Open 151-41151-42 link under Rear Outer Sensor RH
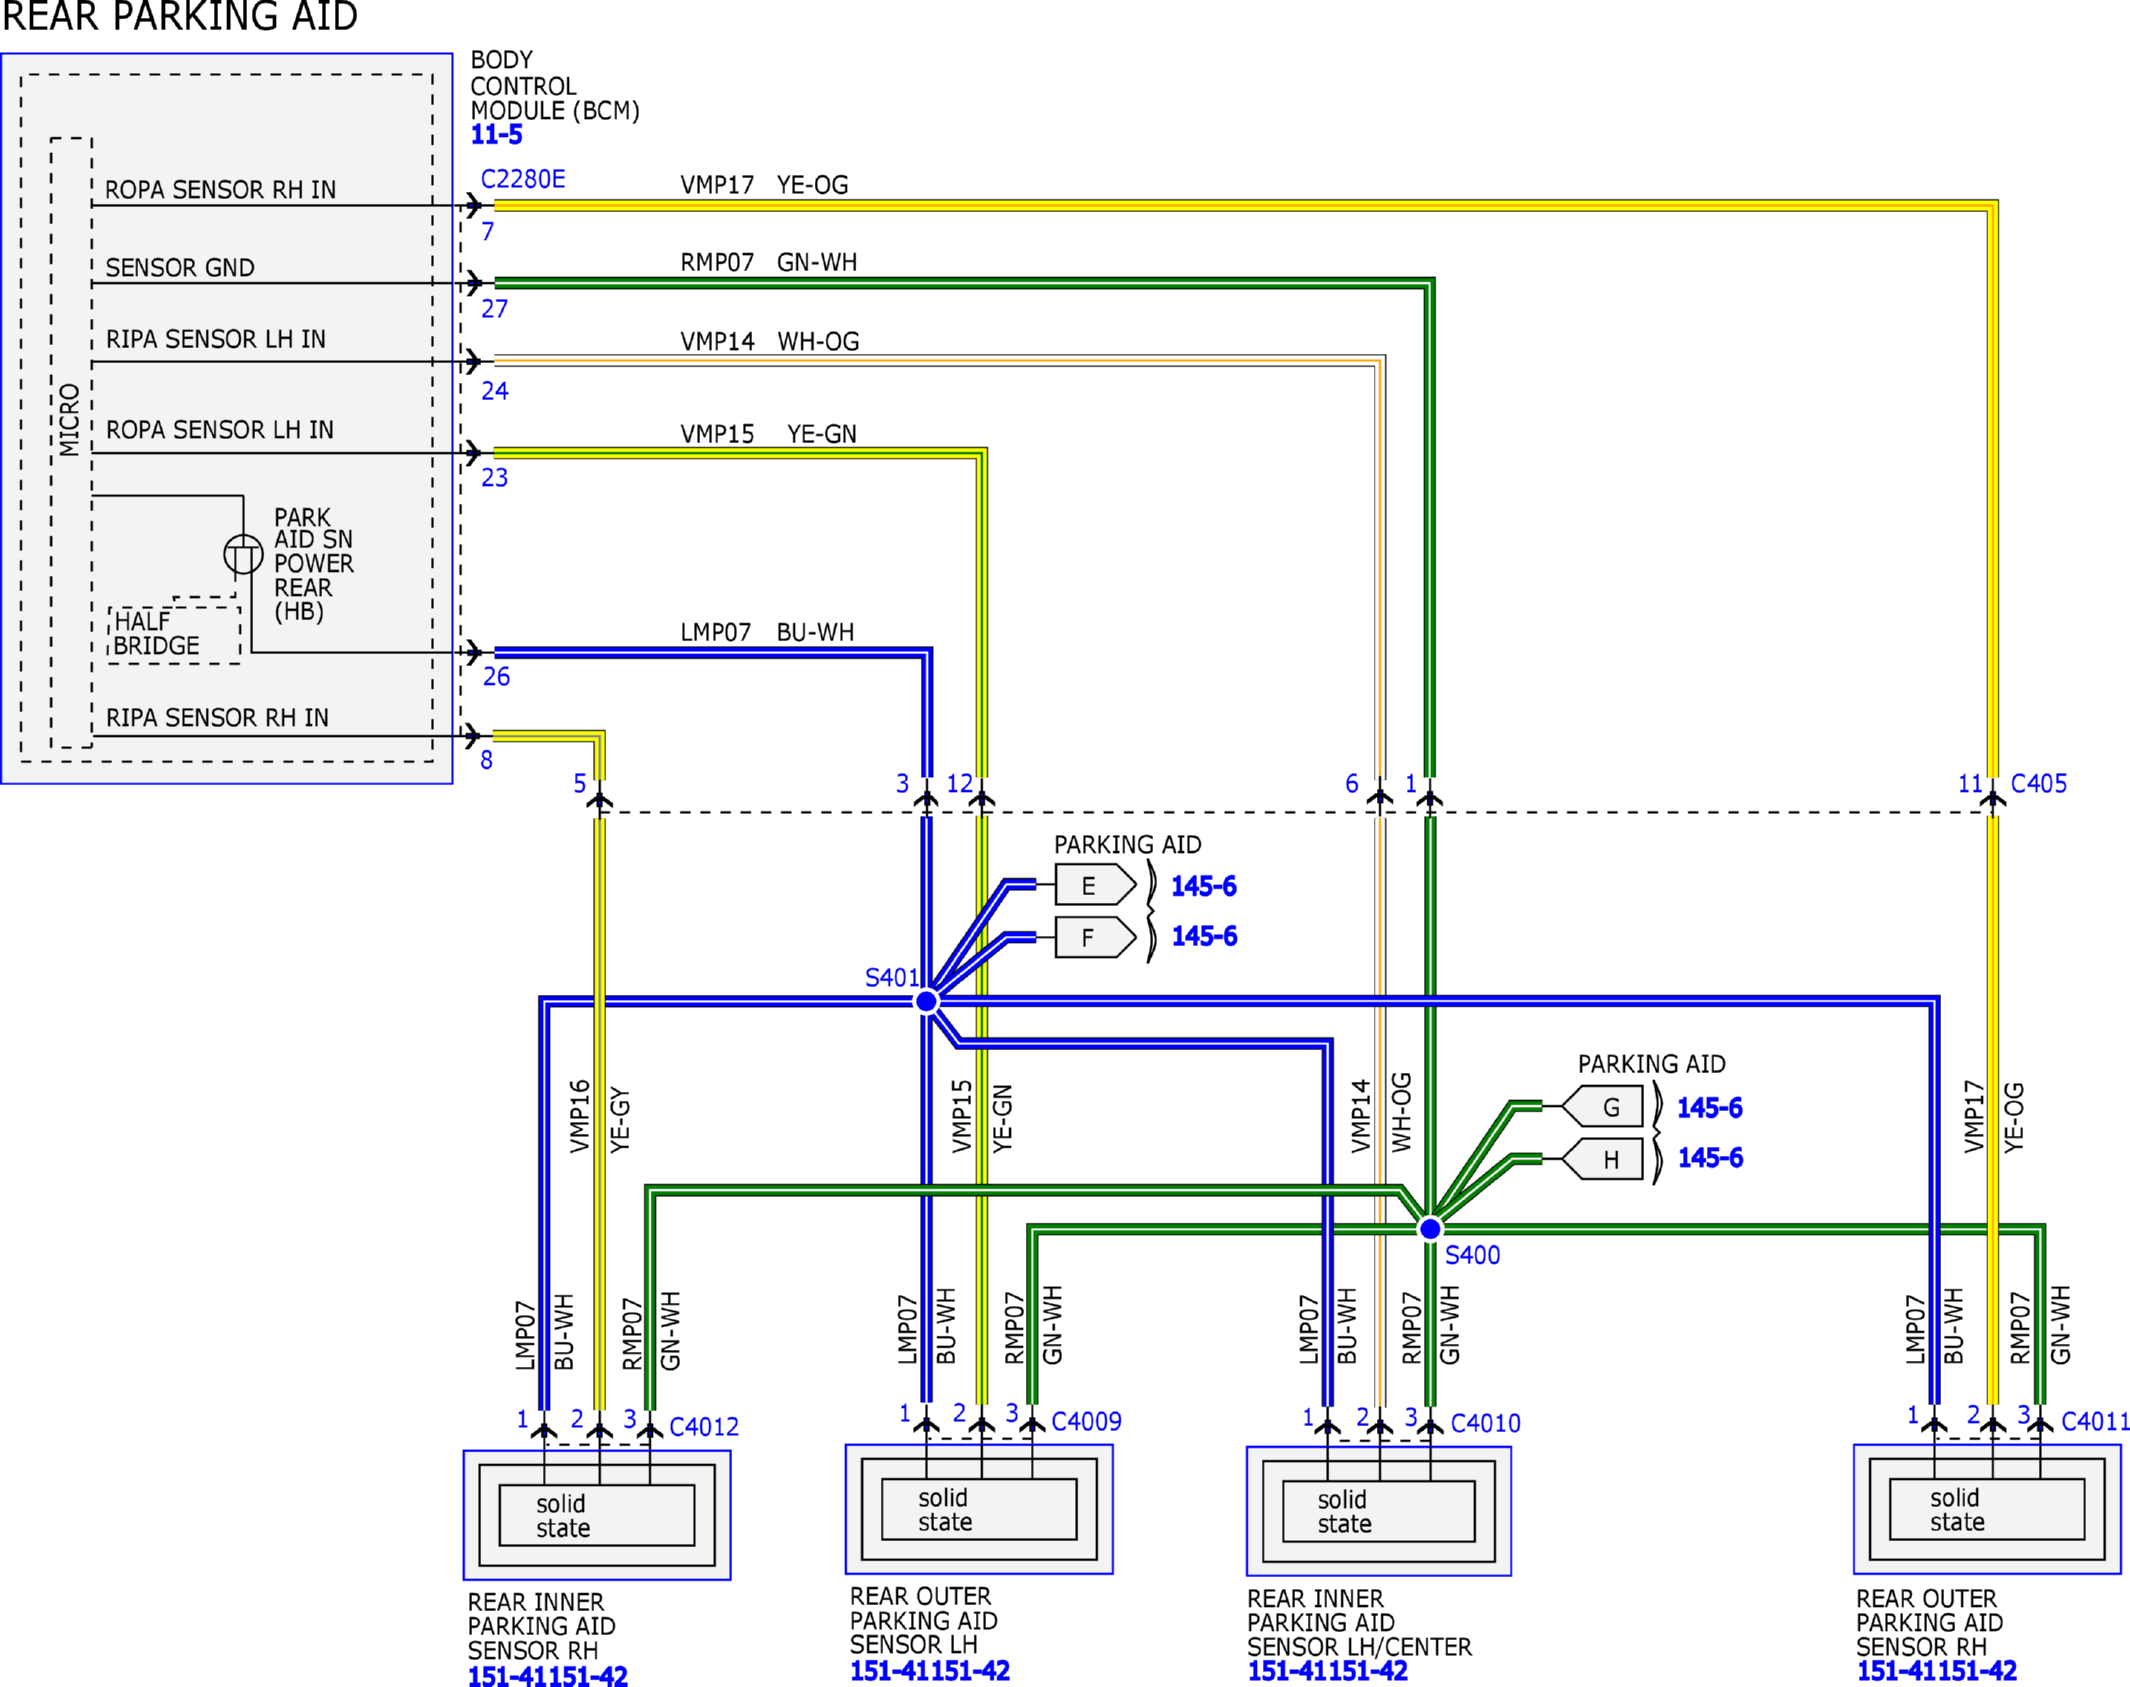Screen dimensions: 2130x1687 [x=1937, y=1670]
